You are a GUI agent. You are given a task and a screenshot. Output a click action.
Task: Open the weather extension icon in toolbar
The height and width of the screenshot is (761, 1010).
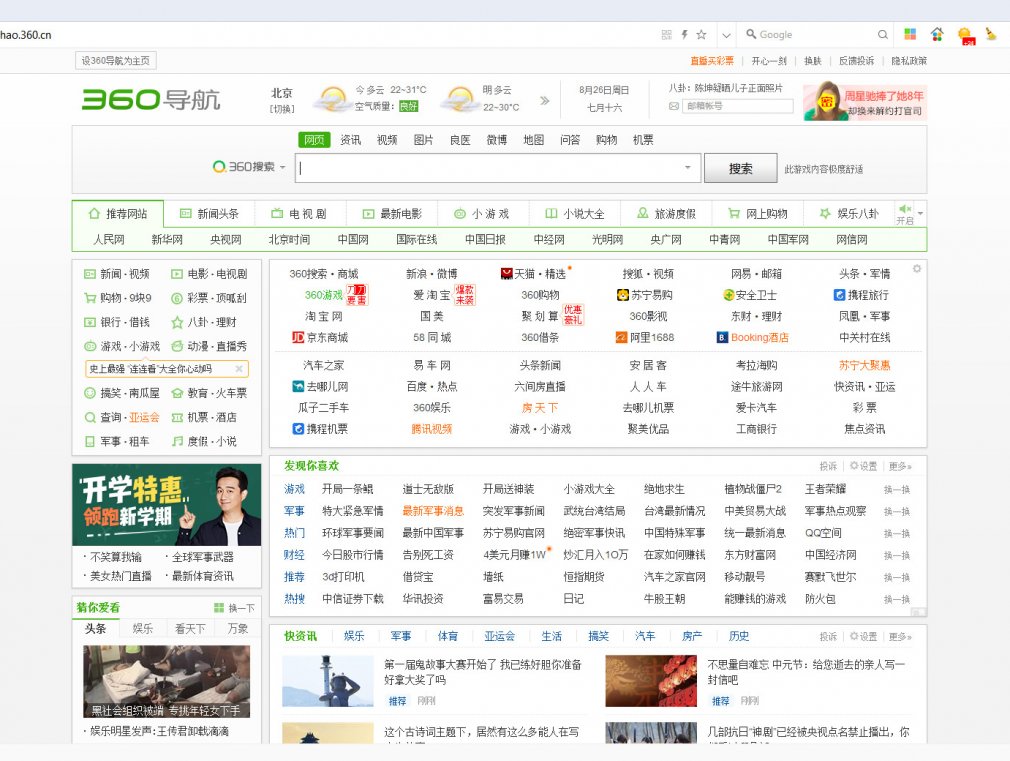click(966, 35)
